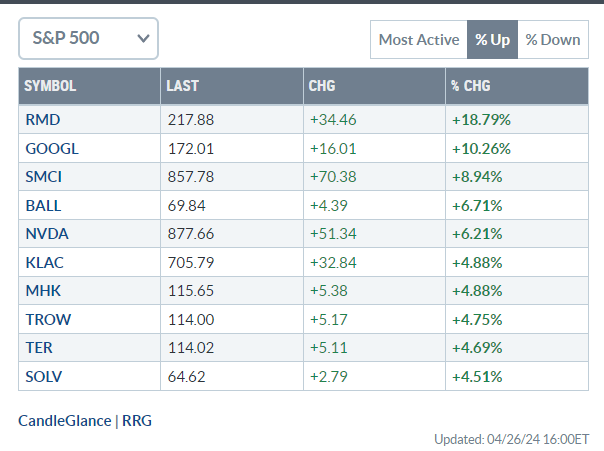Click the KLAC ticker symbol
The height and width of the screenshot is (451, 604).
click(x=43, y=263)
